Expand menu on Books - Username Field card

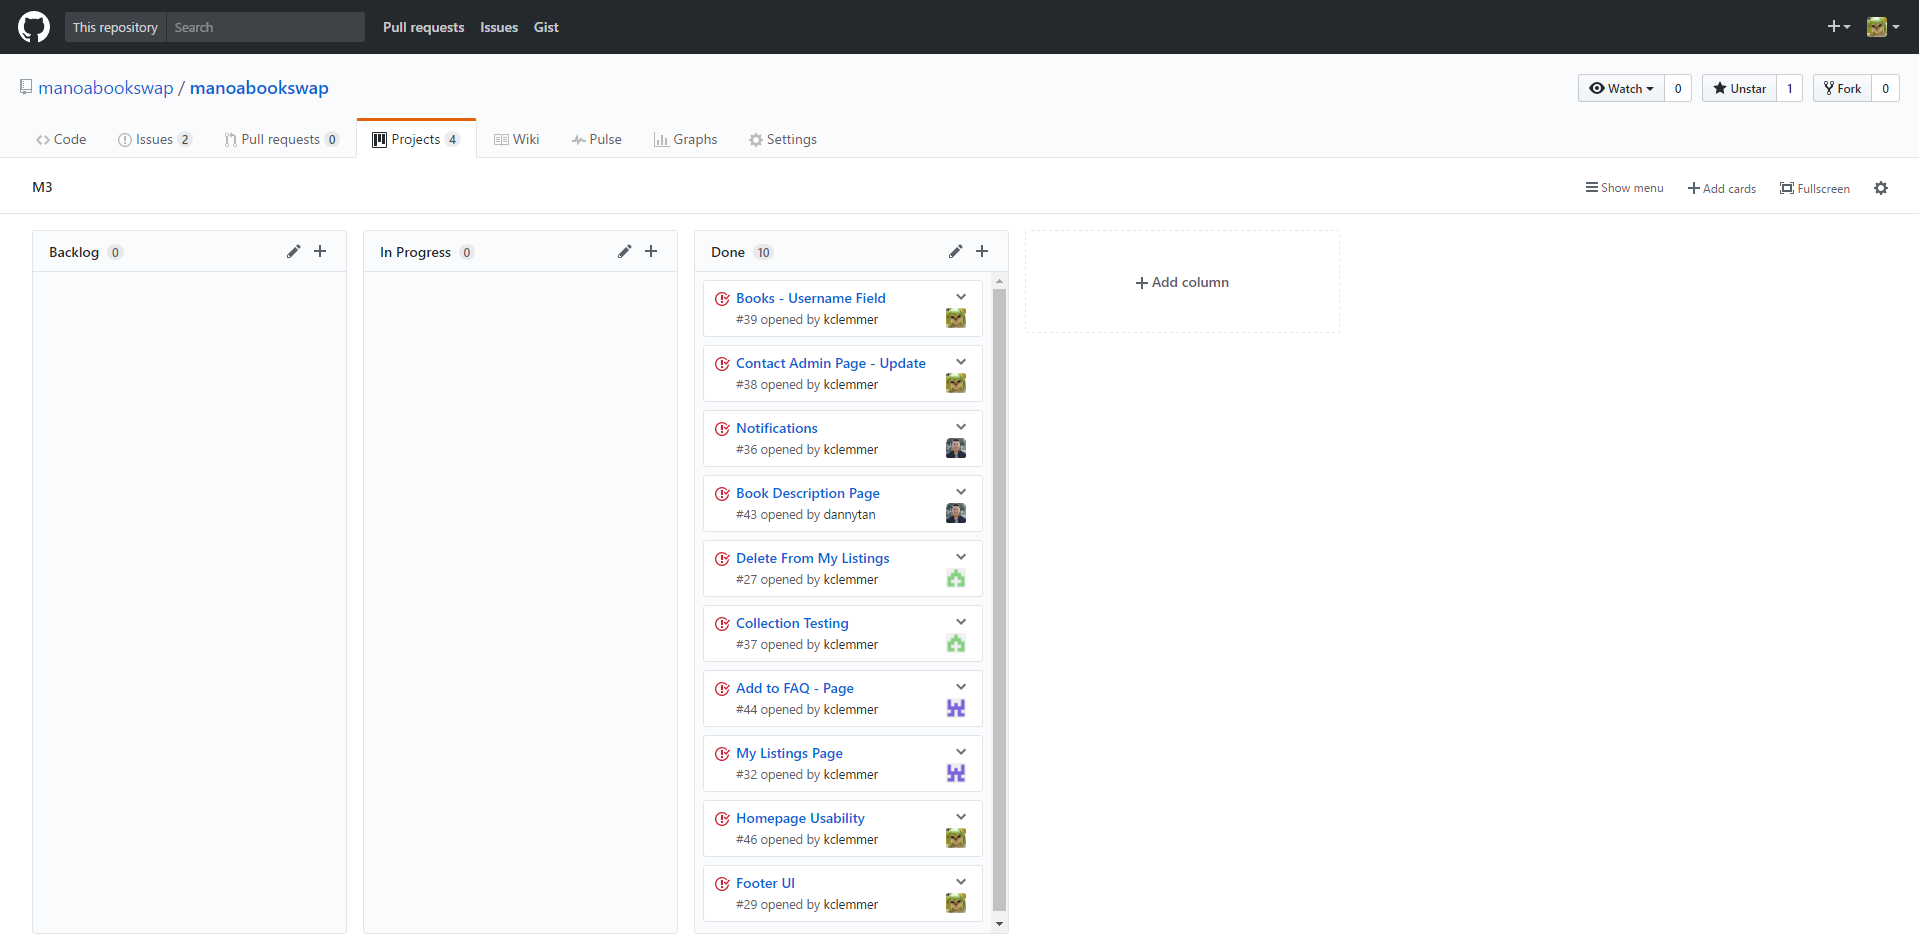(961, 297)
